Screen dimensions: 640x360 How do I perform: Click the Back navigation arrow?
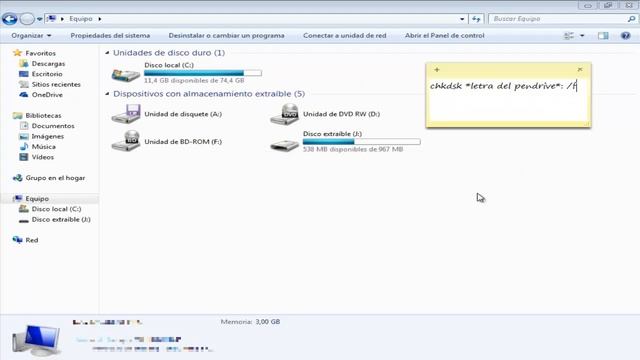tap(9, 19)
